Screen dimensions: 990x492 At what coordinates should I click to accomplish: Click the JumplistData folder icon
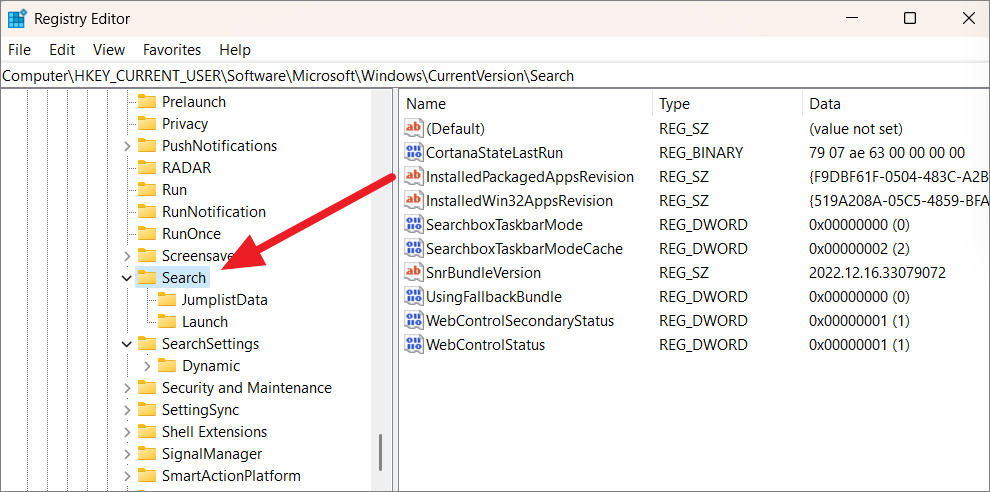pyautogui.click(x=167, y=300)
